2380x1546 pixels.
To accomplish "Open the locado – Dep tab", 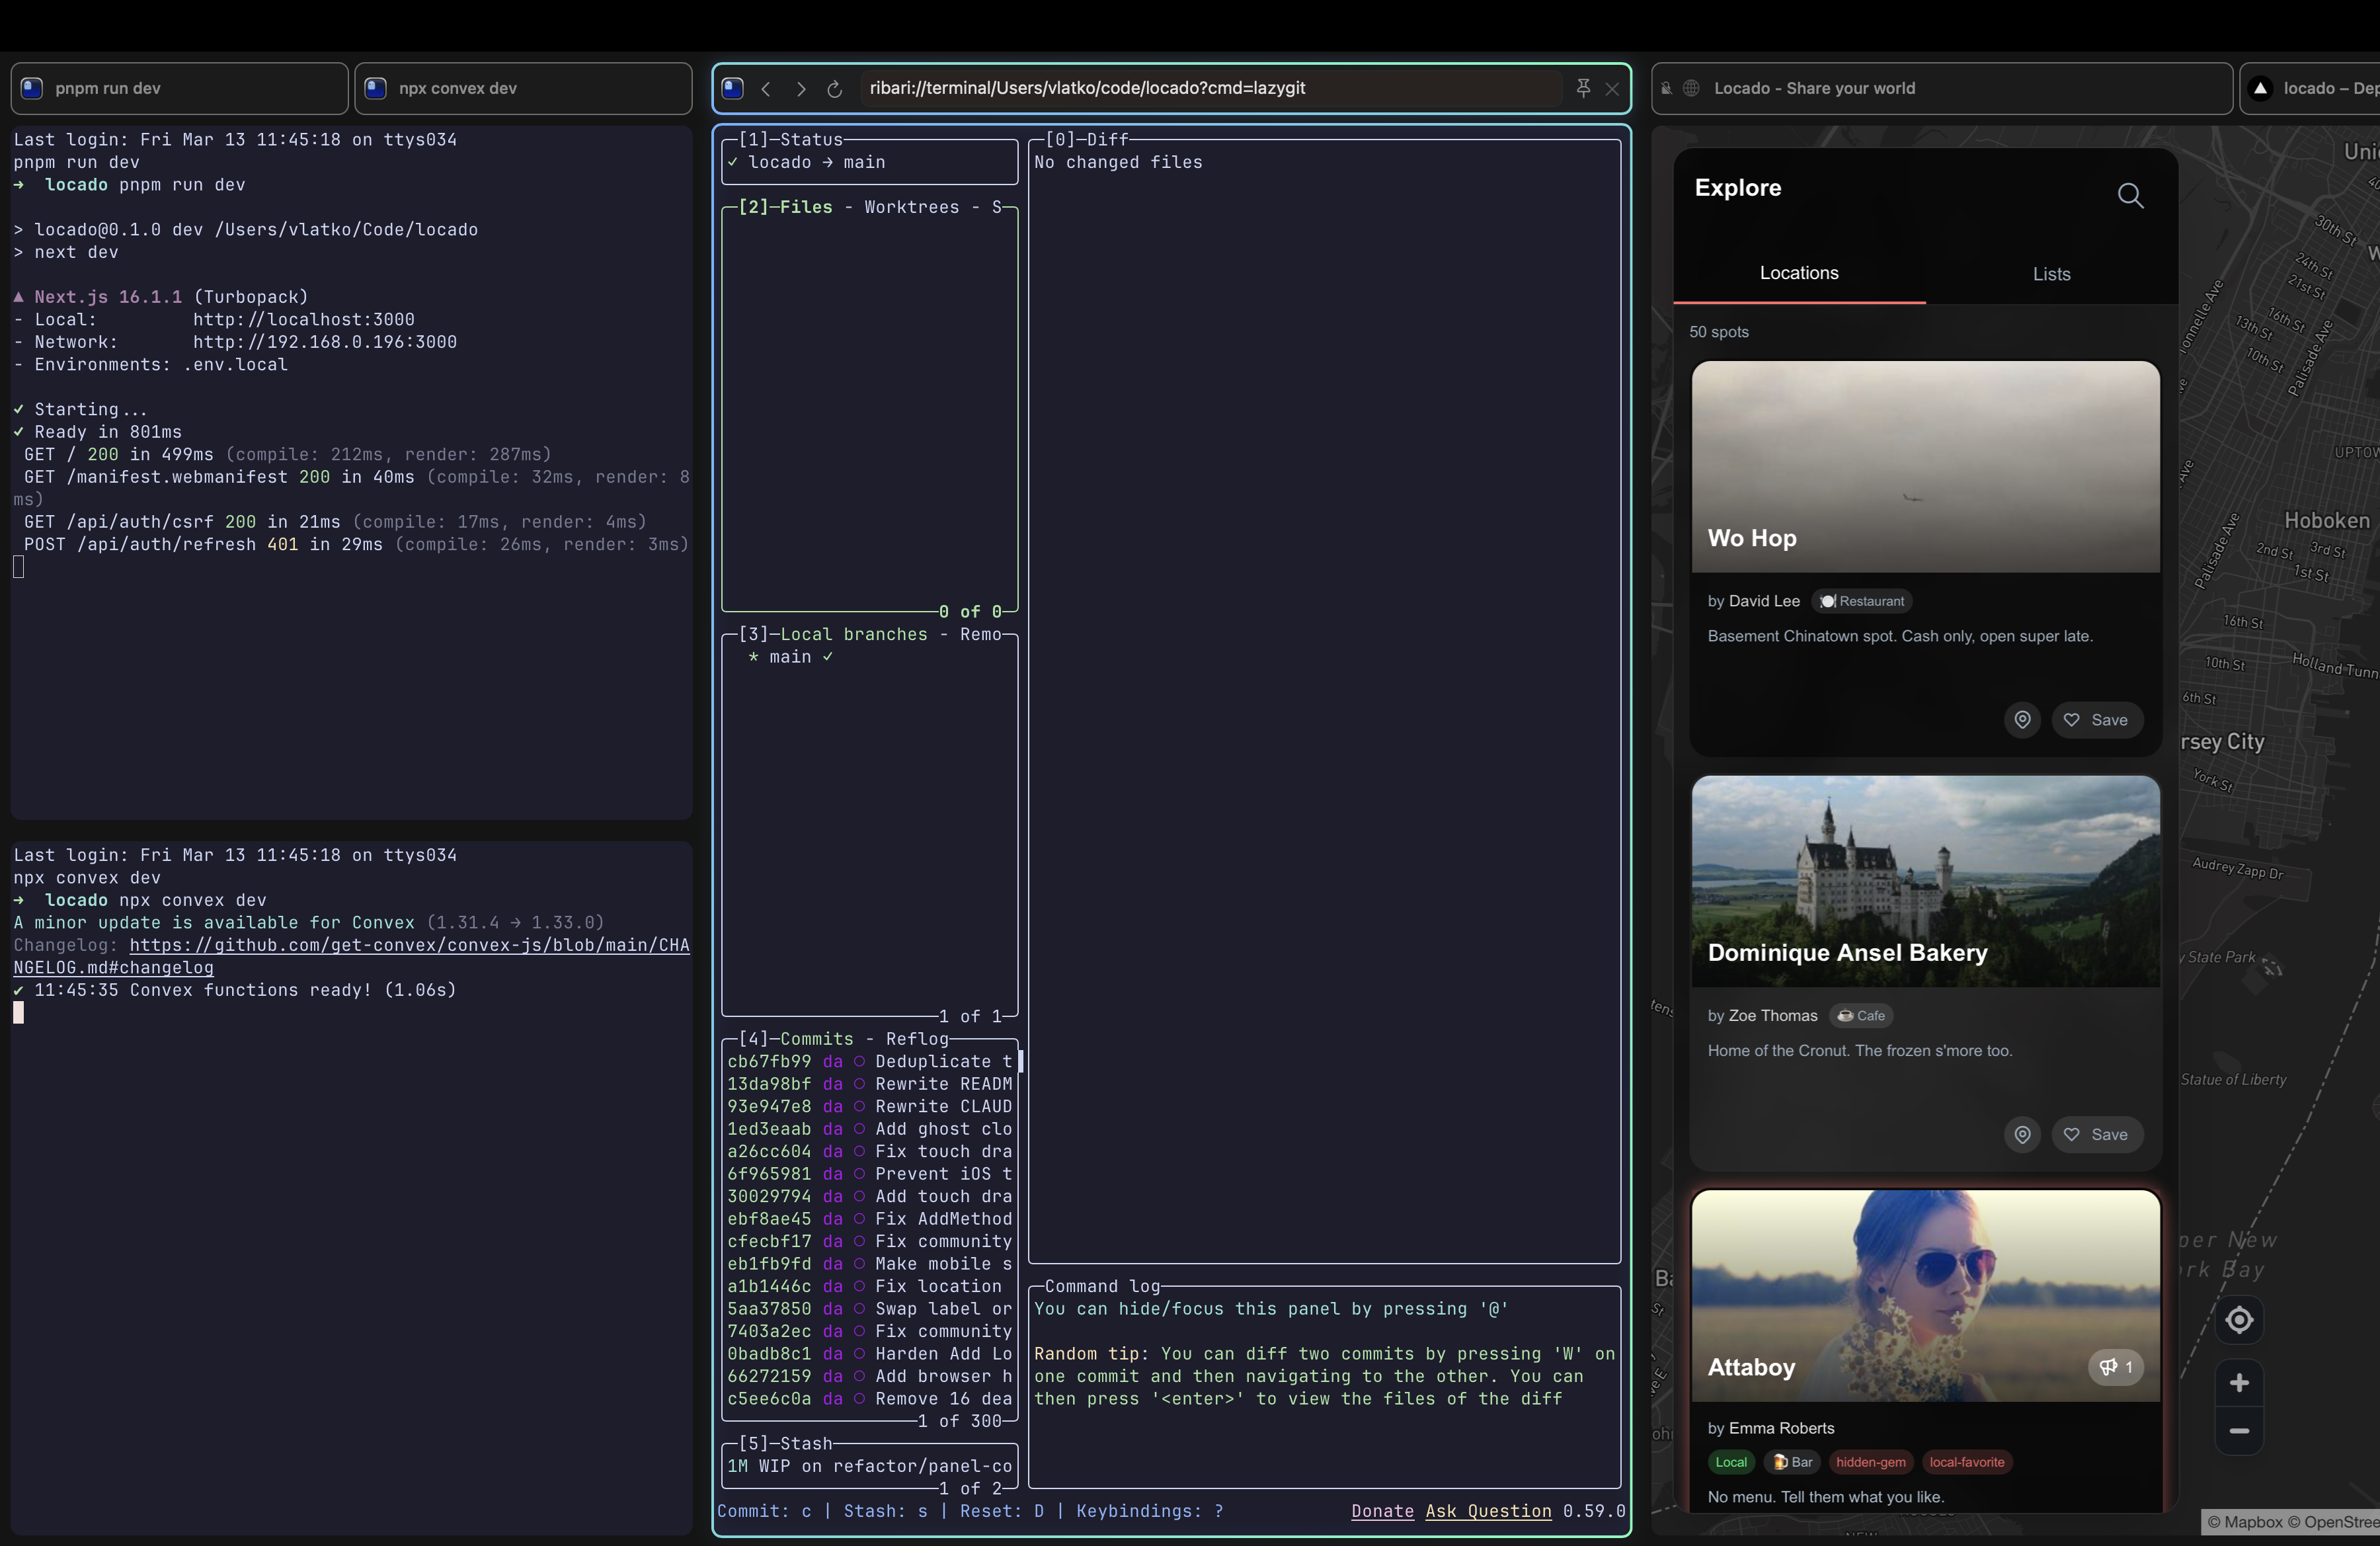I will pyautogui.click(x=2310, y=88).
